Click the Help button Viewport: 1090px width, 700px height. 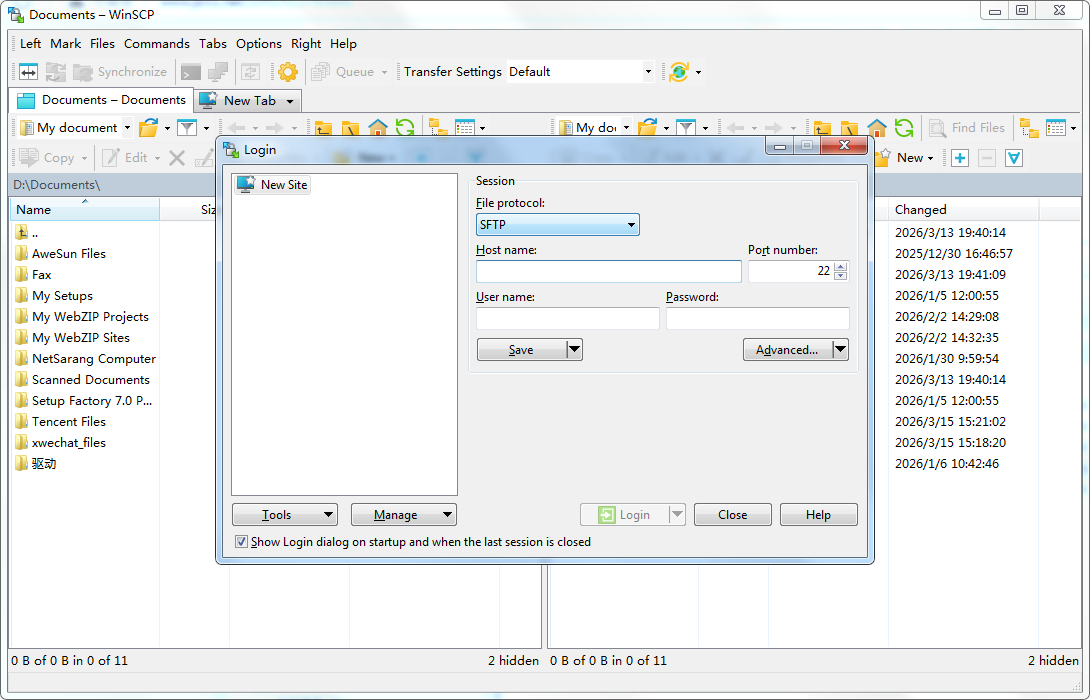(818, 515)
